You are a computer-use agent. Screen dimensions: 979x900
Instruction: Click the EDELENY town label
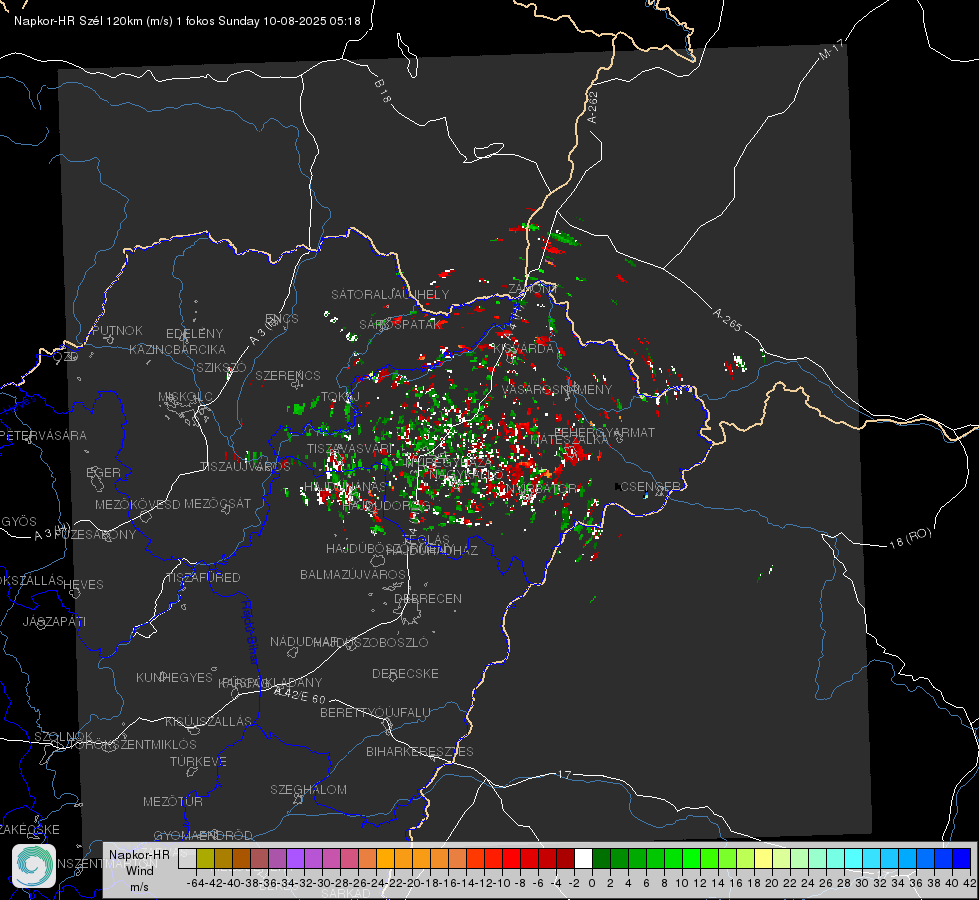tap(194, 334)
